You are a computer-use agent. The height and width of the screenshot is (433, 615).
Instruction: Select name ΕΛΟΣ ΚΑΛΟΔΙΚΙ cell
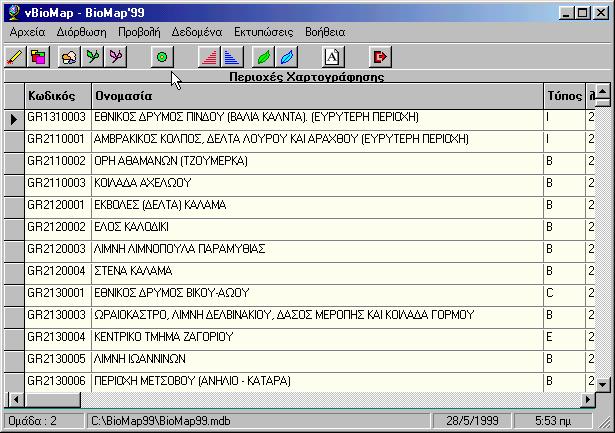(x=317, y=229)
